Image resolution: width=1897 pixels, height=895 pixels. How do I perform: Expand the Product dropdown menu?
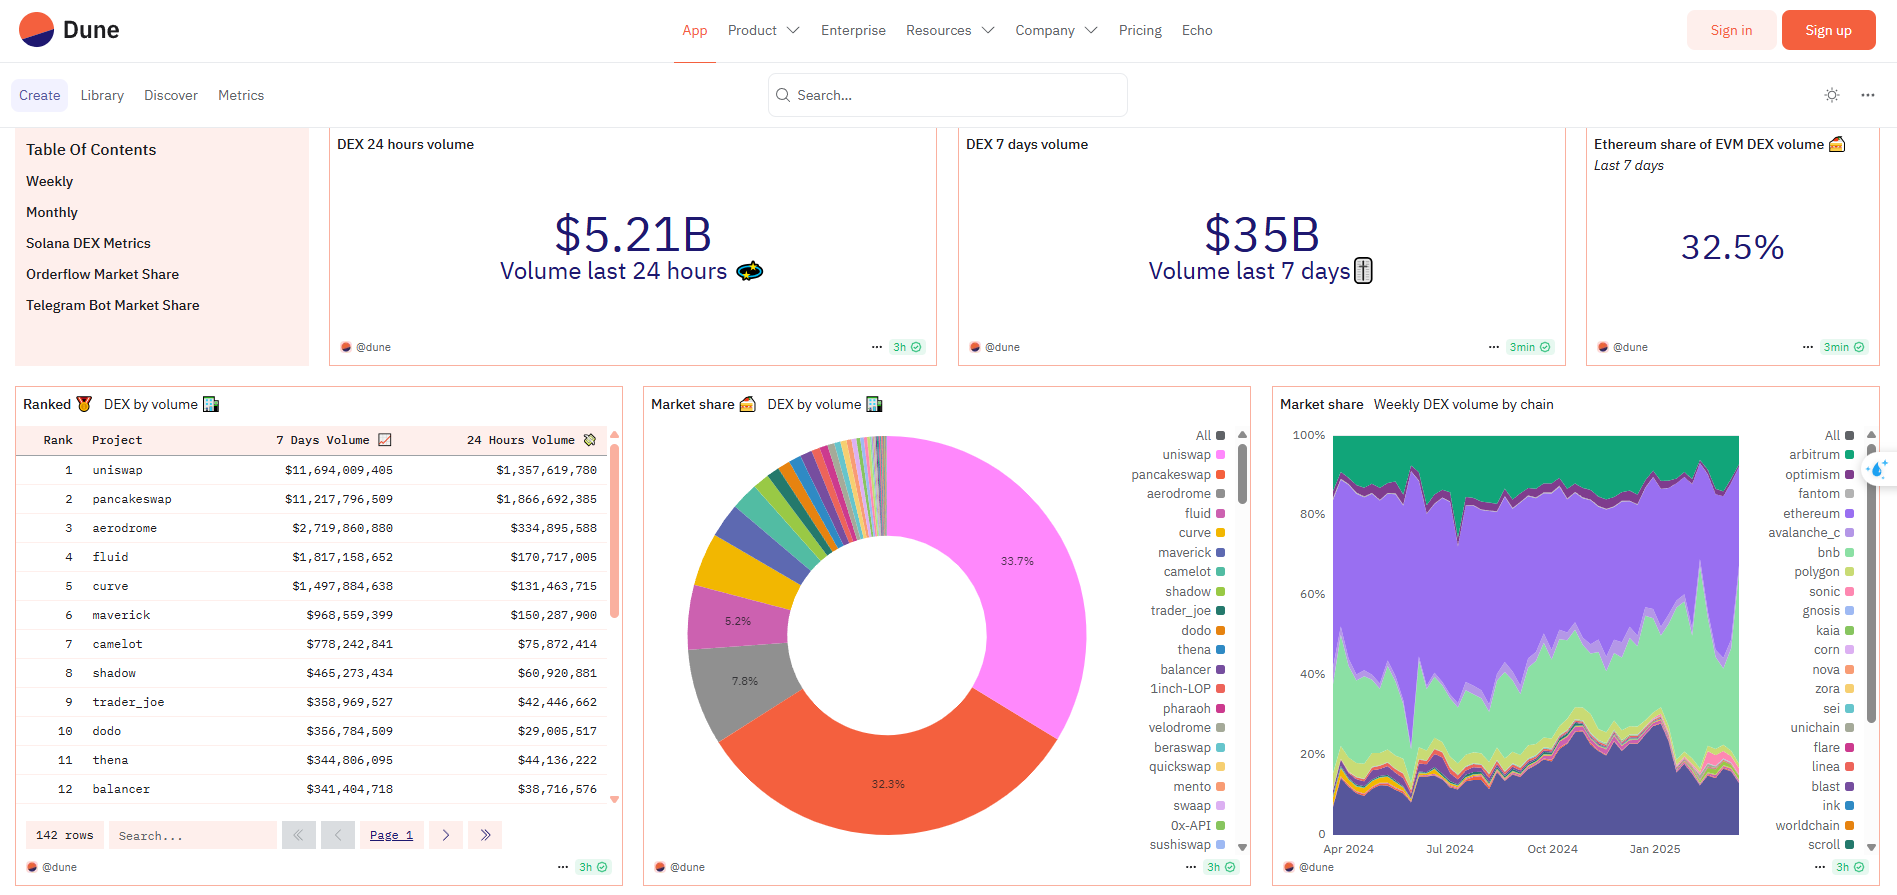(764, 30)
